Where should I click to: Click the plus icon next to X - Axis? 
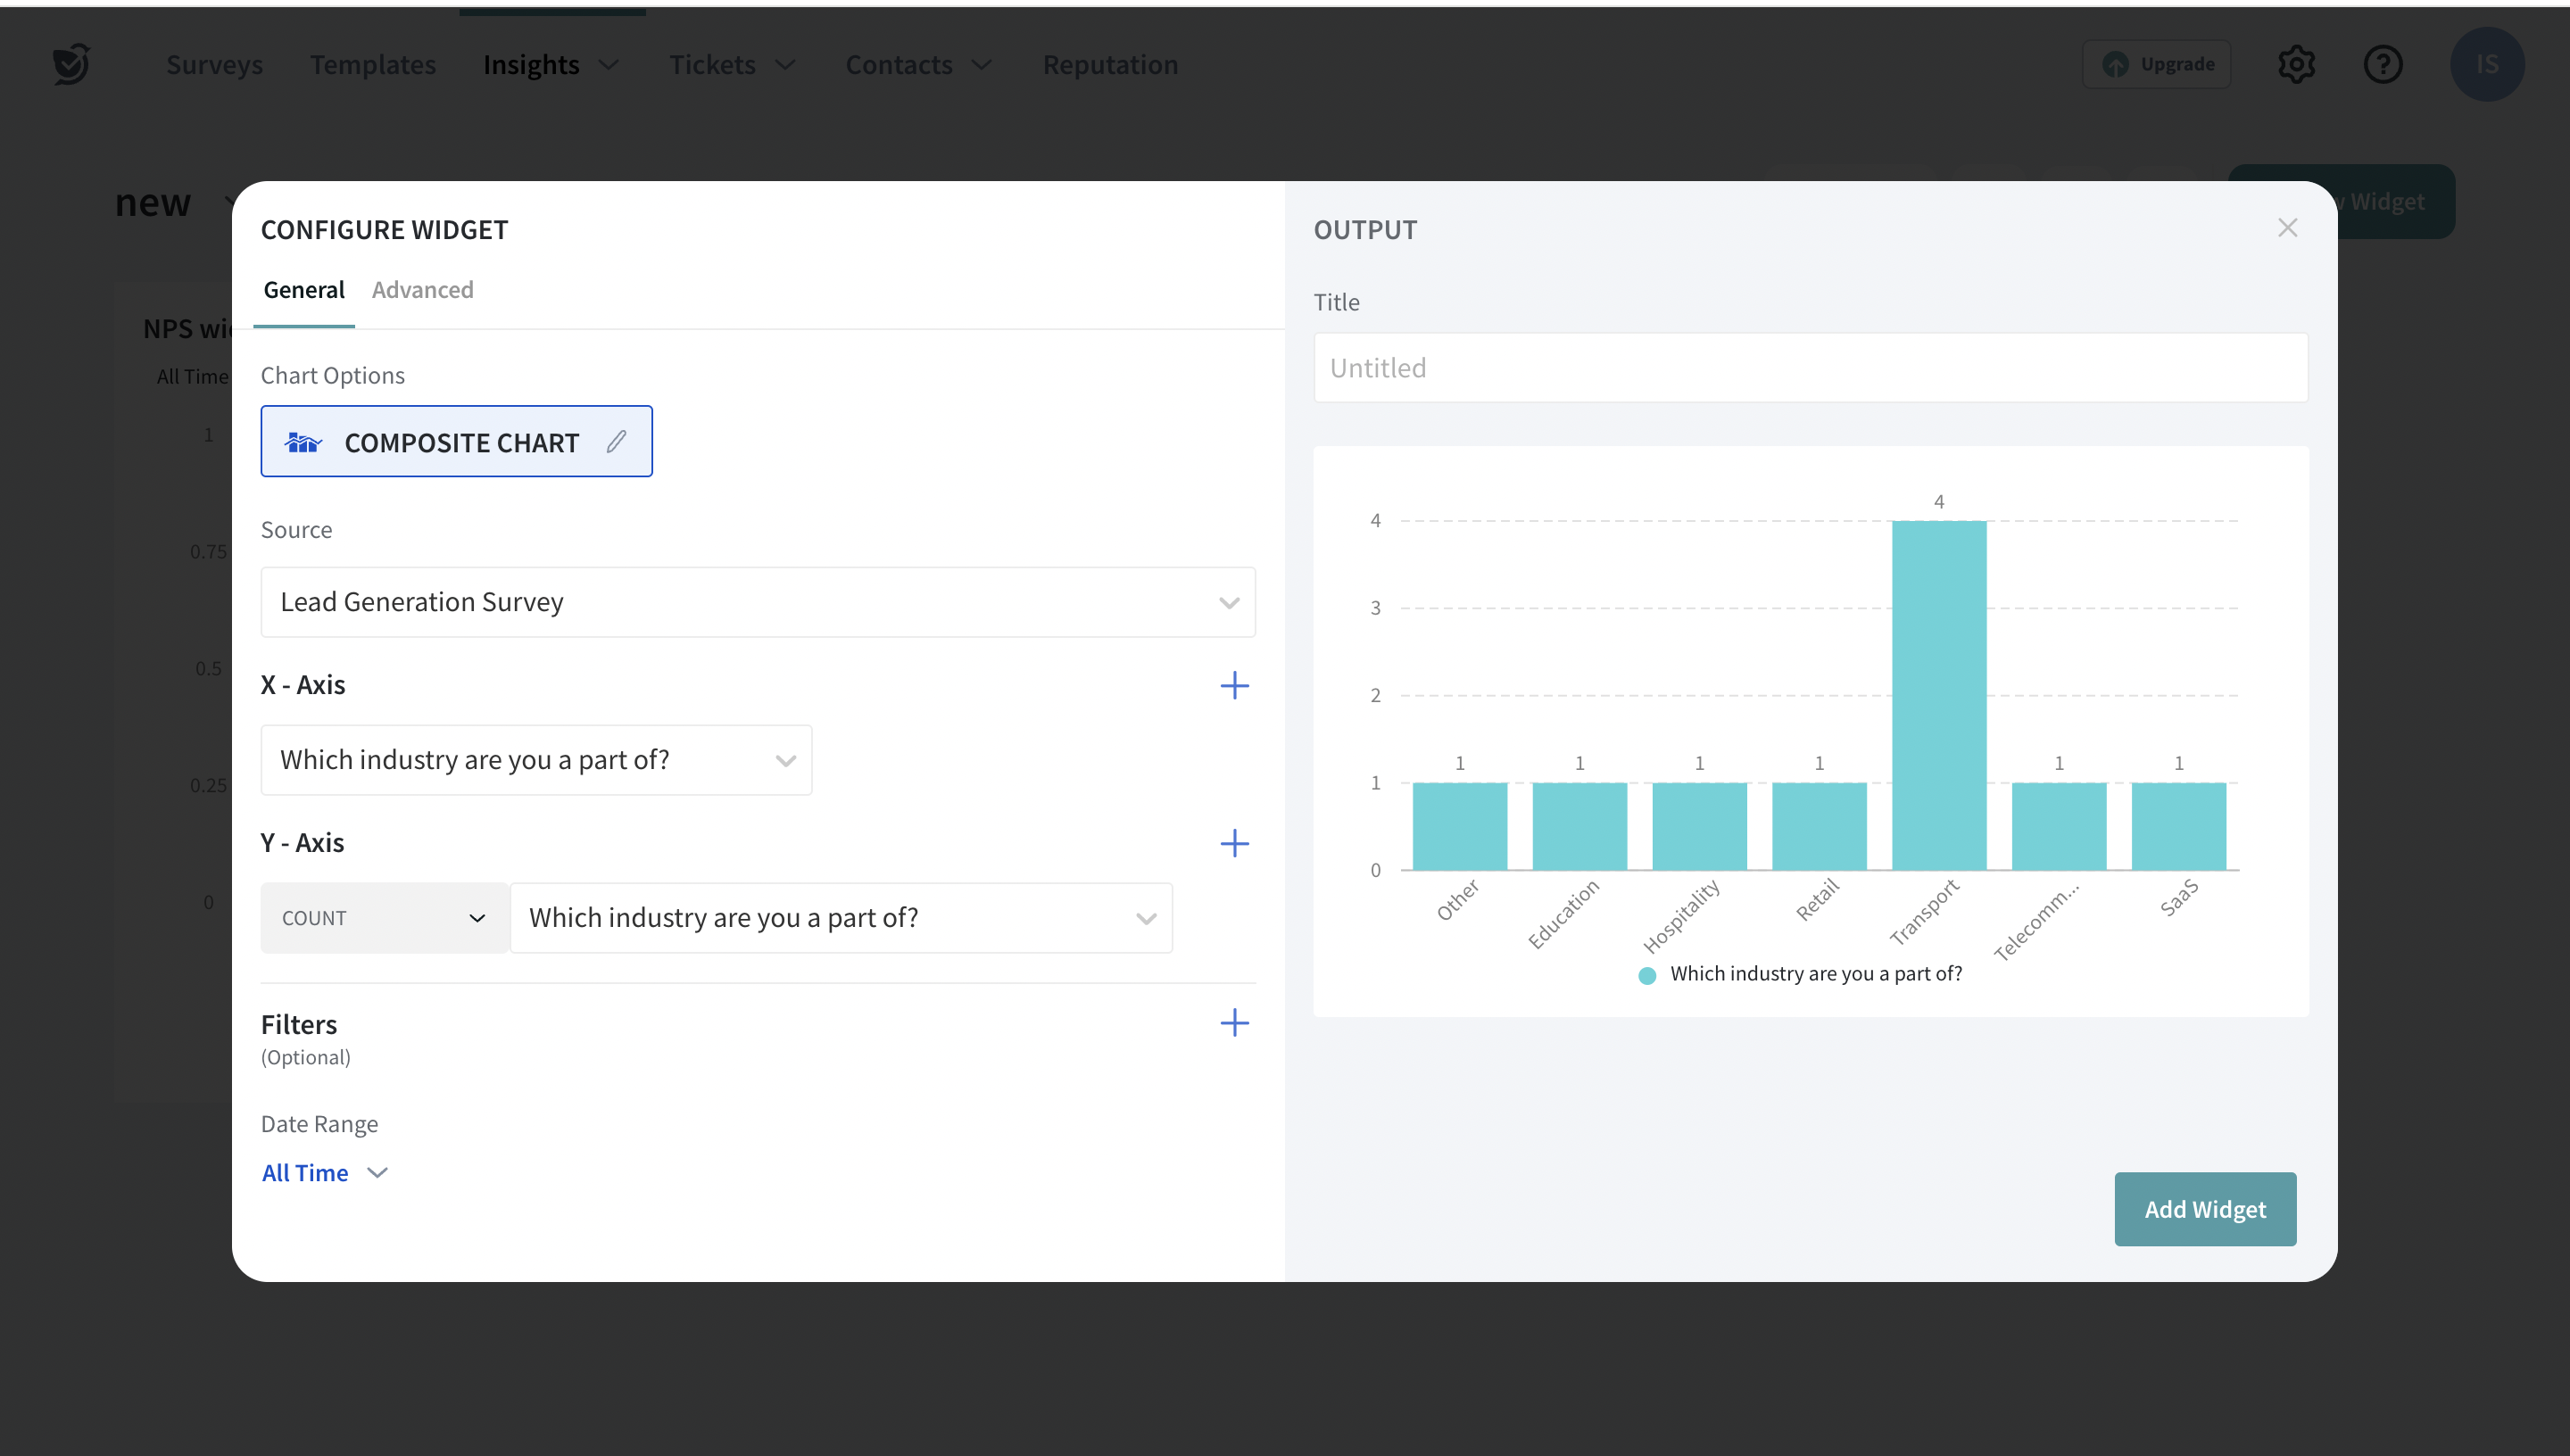point(1234,685)
